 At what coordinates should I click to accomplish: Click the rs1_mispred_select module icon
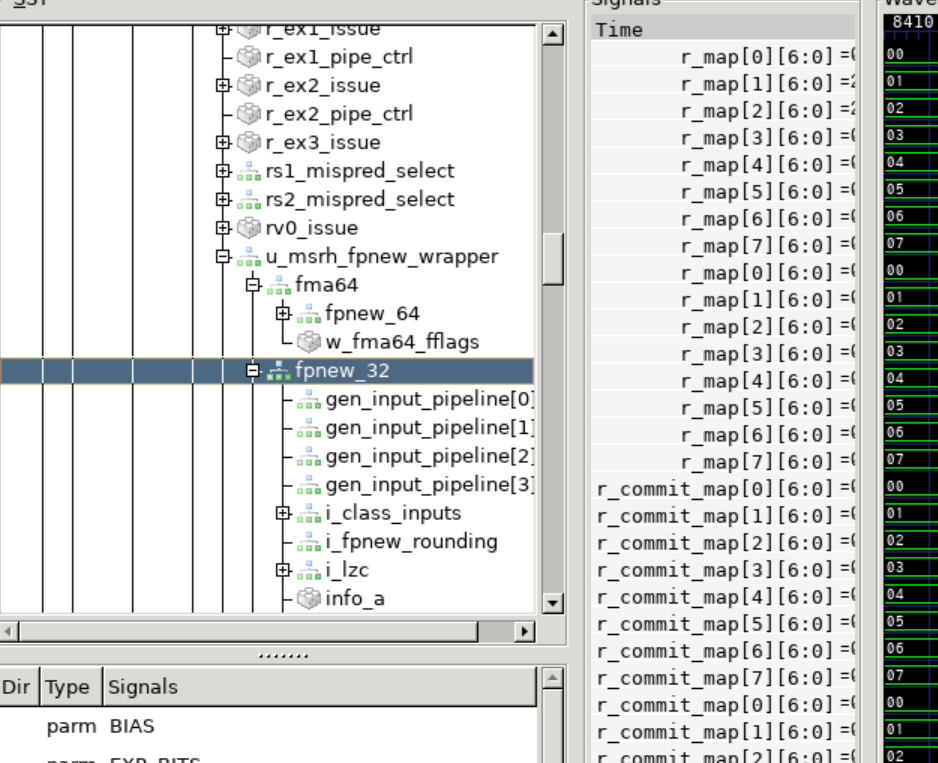tap(249, 172)
